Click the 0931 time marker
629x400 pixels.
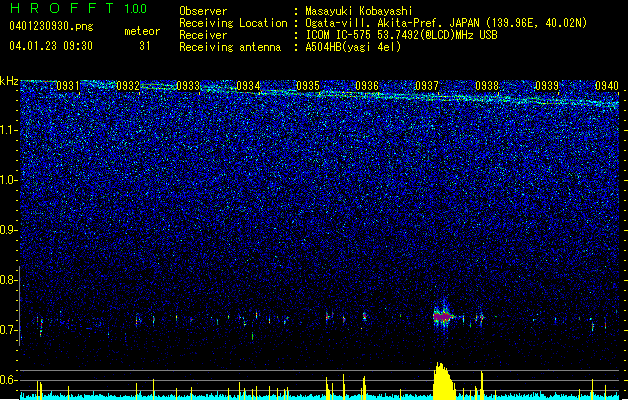(x=68, y=86)
